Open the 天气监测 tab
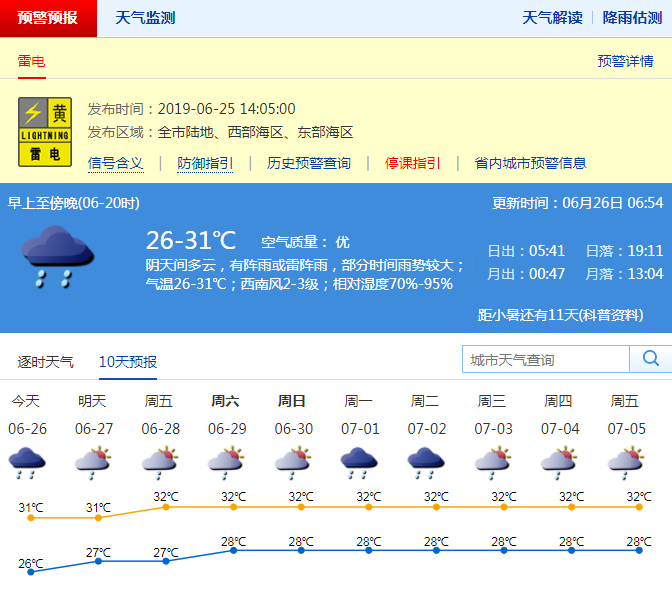The height and width of the screenshot is (590, 672). (145, 18)
